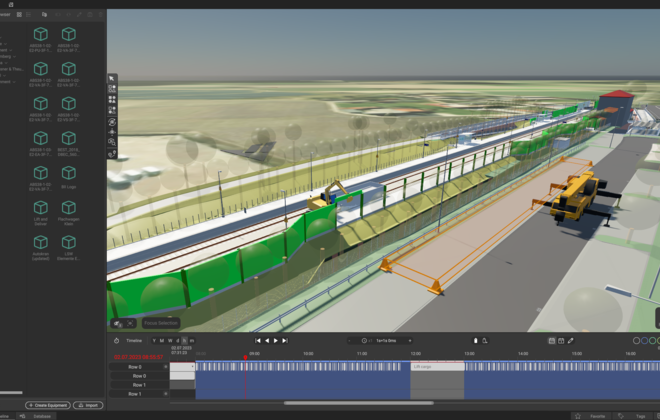The width and height of the screenshot is (660, 420).
Task: Expand the first Row 0 track
Action: coord(165,367)
